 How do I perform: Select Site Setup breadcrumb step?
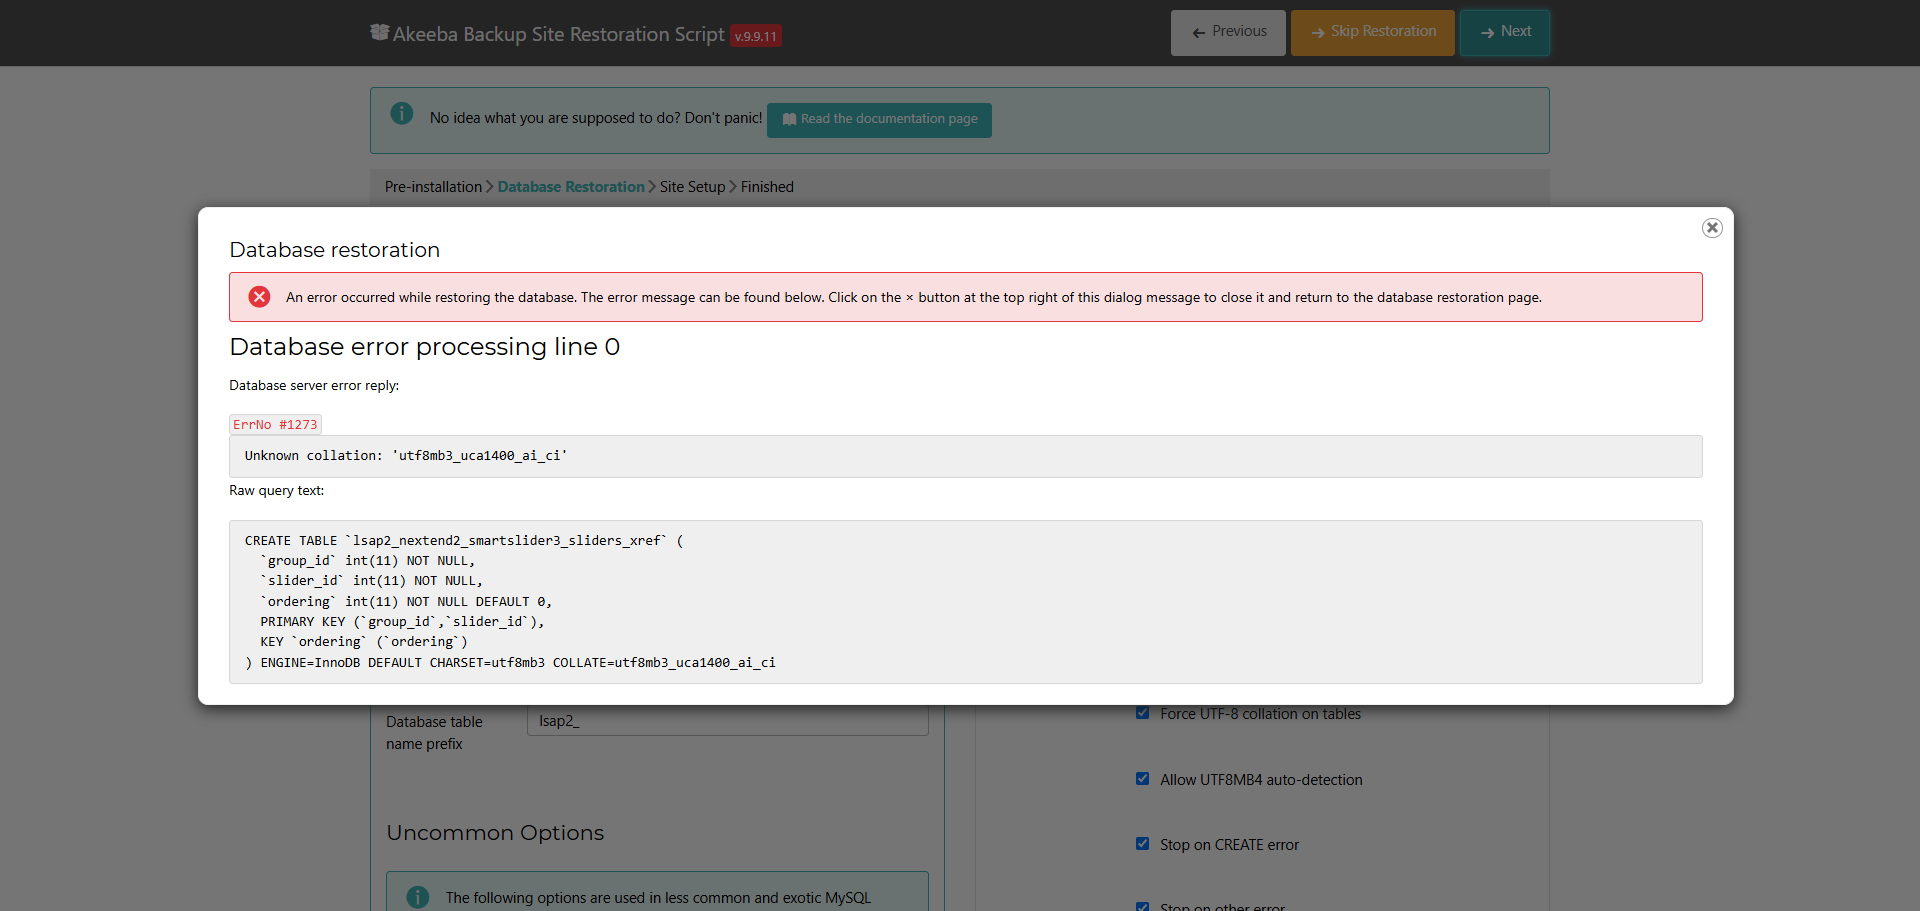point(692,187)
